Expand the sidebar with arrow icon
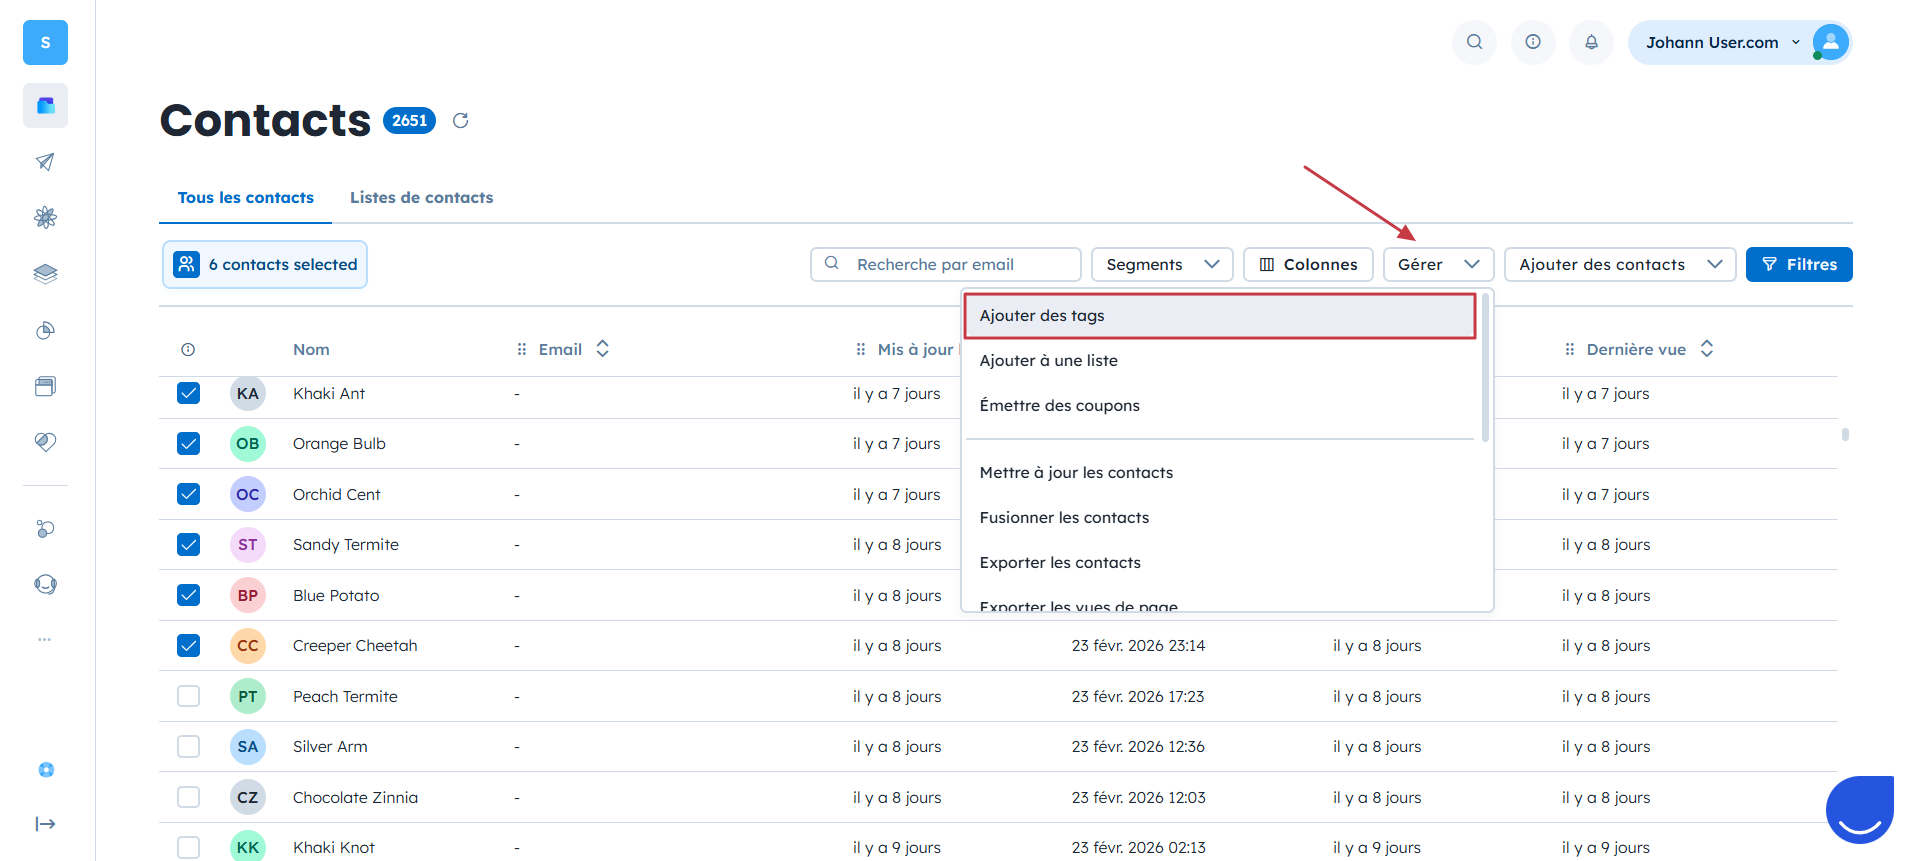Viewport: 1913px width, 861px height. click(x=45, y=824)
